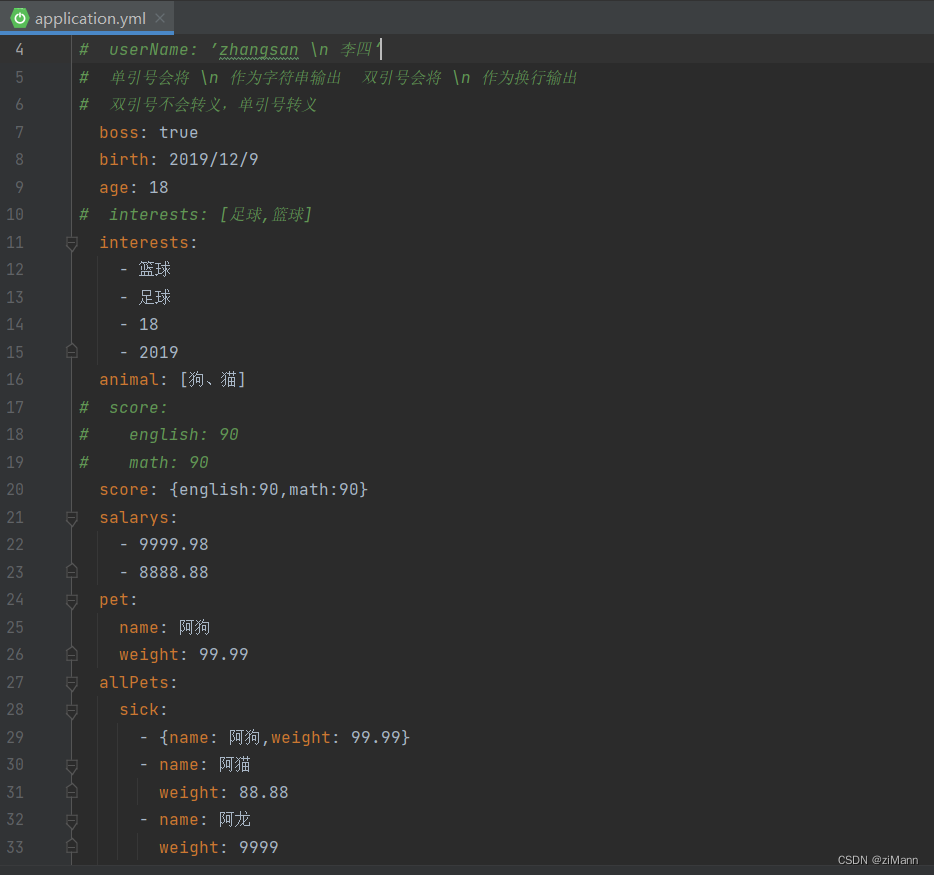Collapse the interests list via its gutter arrow
Image resolution: width=934 pixels, height=875 pixels.
[71, 241]
